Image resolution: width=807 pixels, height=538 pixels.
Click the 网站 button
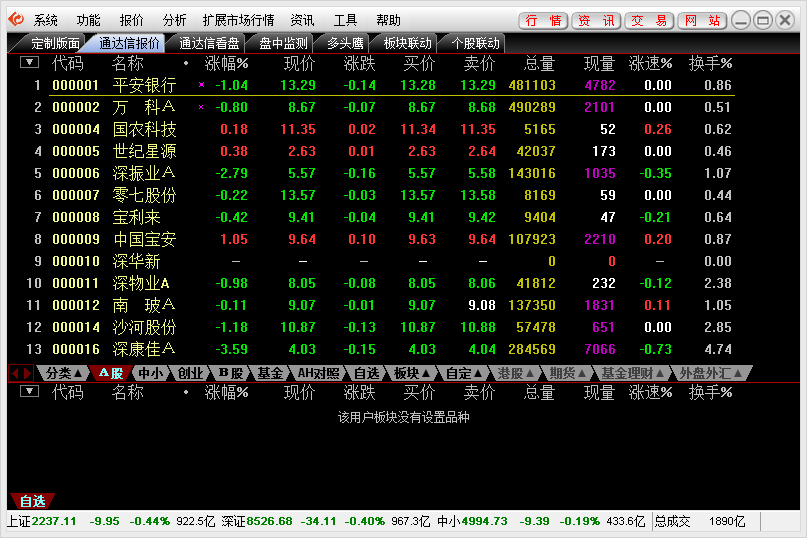[702, 21]
